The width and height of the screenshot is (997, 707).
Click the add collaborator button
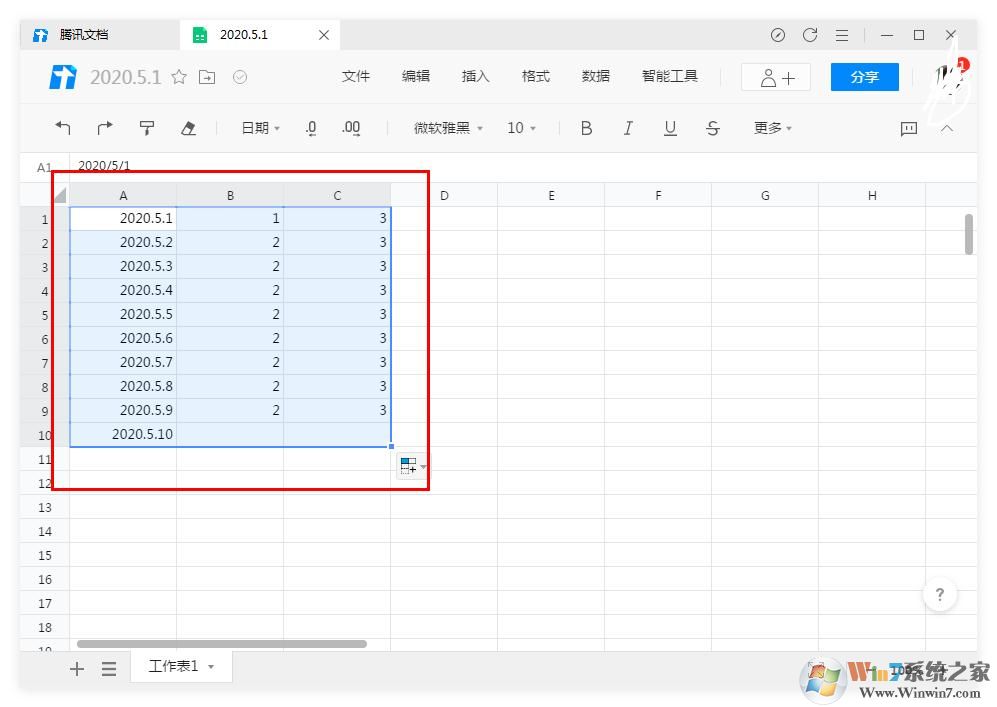click(x=775, y=76)
